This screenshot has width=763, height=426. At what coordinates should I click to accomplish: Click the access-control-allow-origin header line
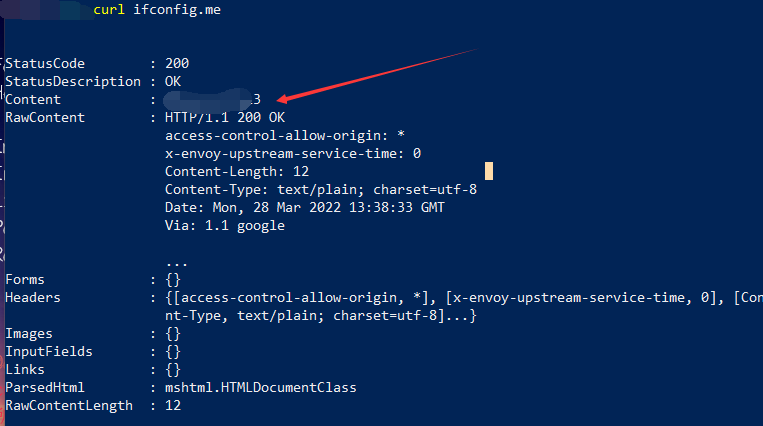pos(285,135)
